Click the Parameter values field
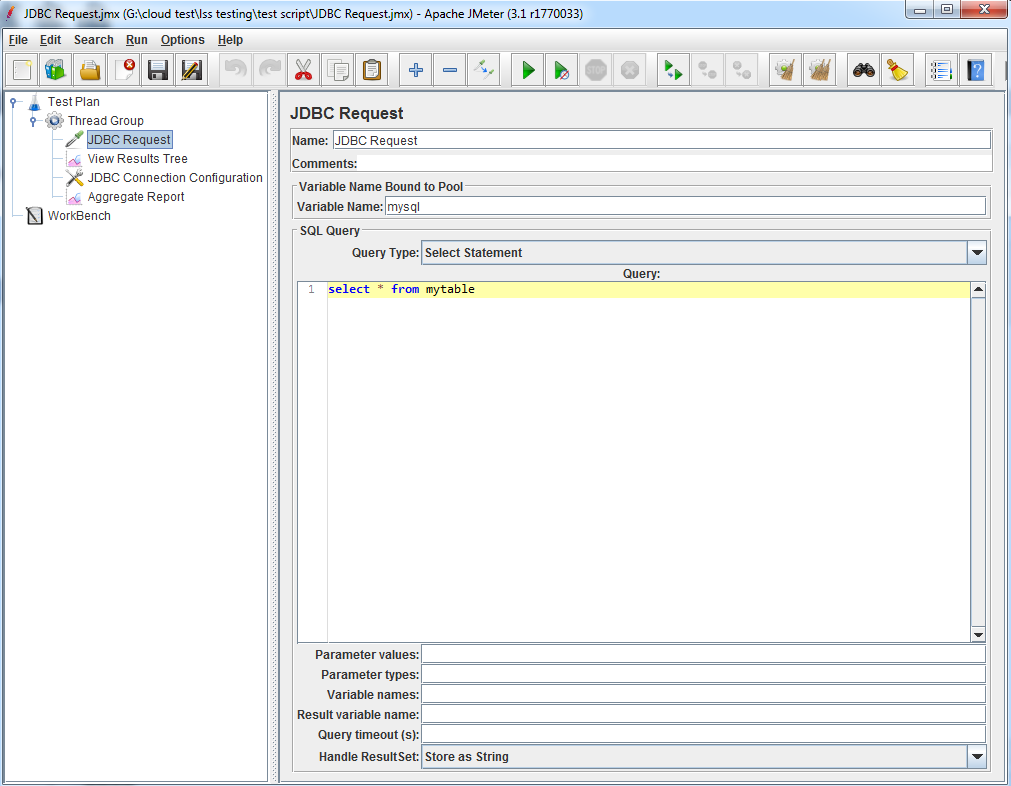This screenshot has width=1011, height=786. [x=703, y=654]
